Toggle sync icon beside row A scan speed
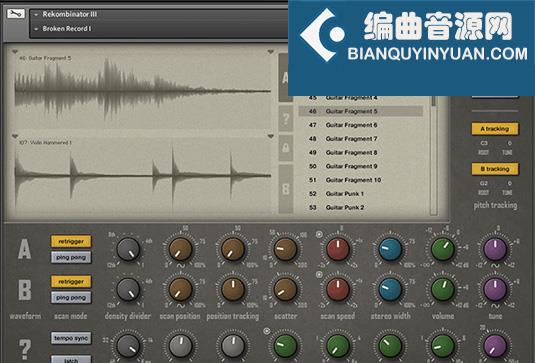This screenshot has height=363, width=535. pyautogui.click(x=319, y=234)
